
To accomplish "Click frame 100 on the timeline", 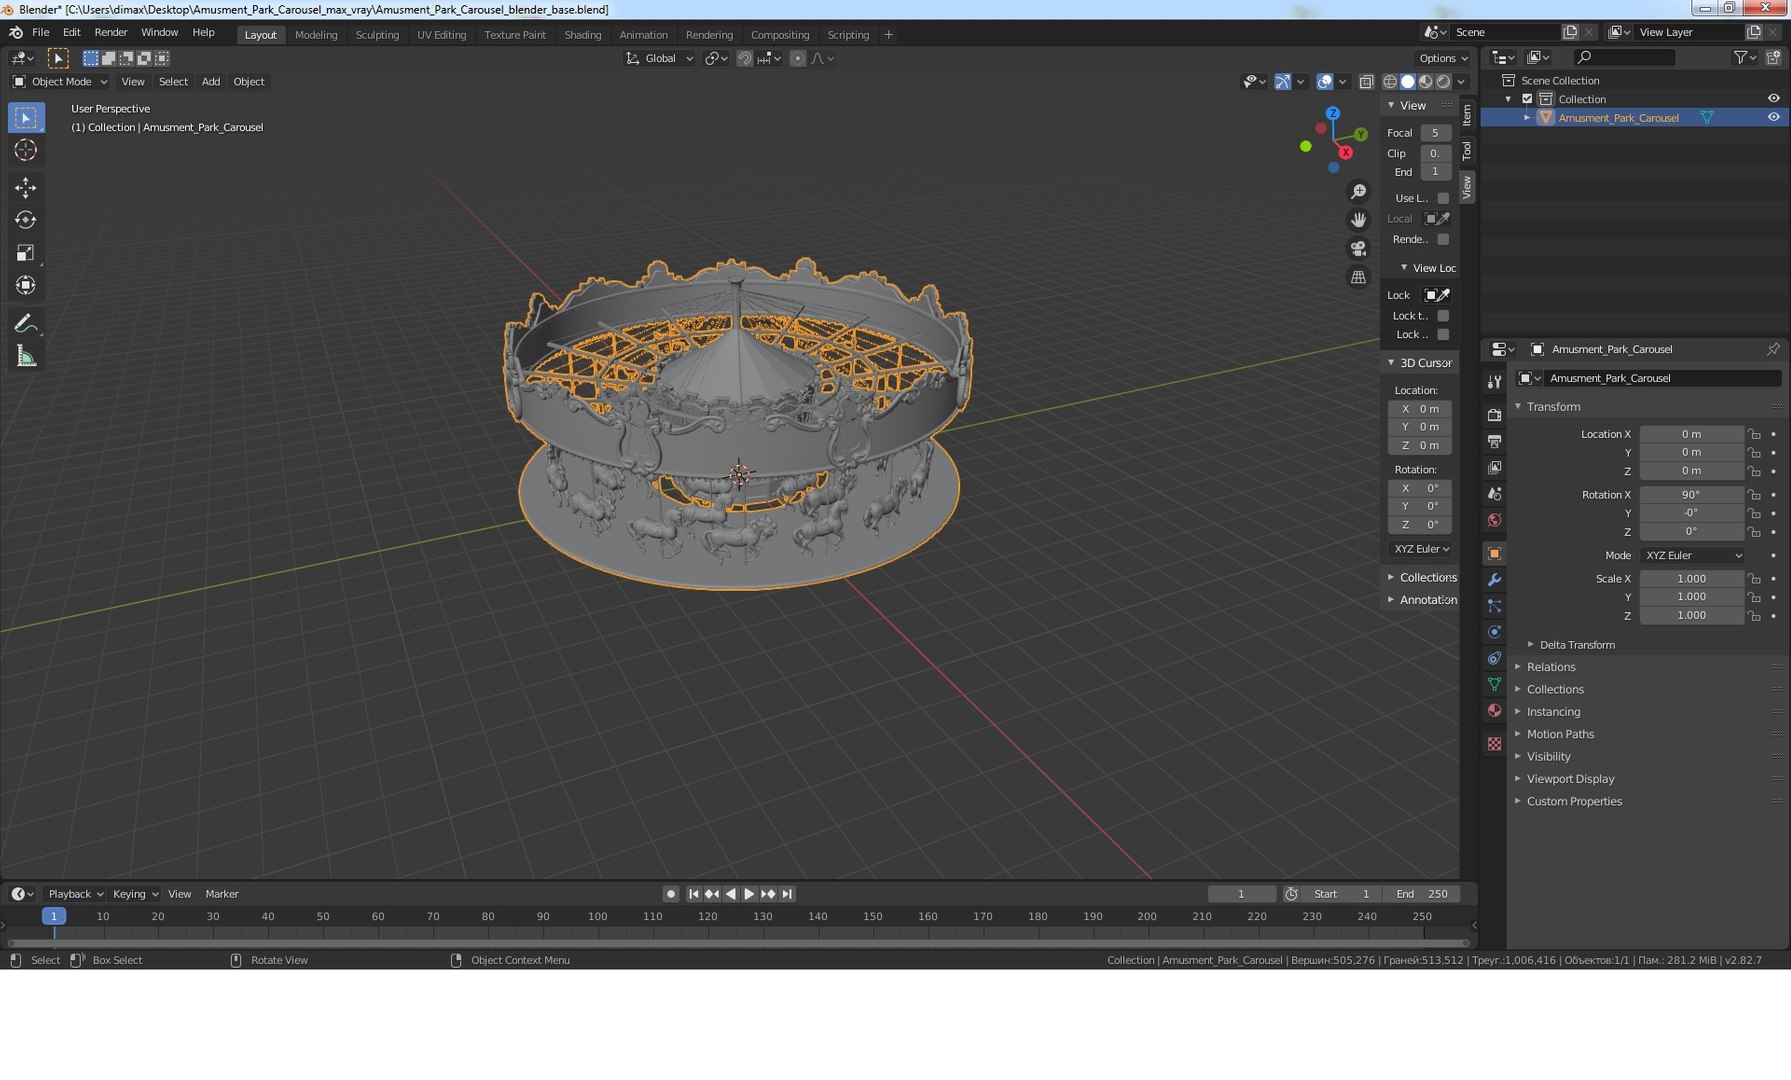I will pyautogui.click(x=597, y=916).
